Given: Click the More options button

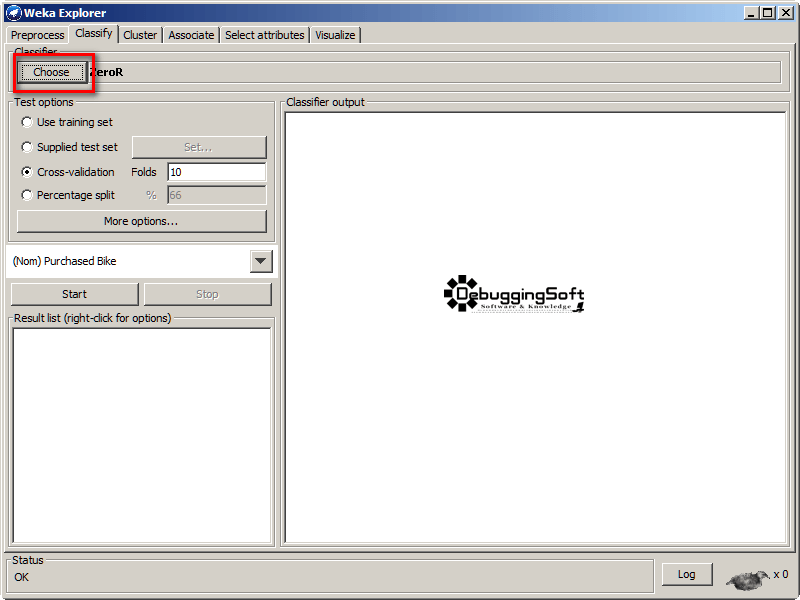Looking at the screenshot, I should tap(141, 221).
